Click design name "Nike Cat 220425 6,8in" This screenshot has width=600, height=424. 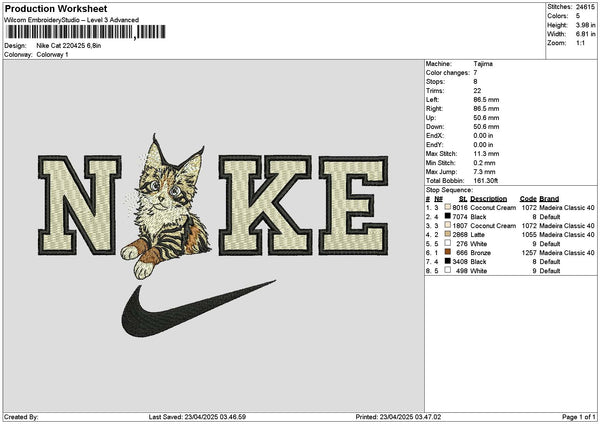point(69,46)
